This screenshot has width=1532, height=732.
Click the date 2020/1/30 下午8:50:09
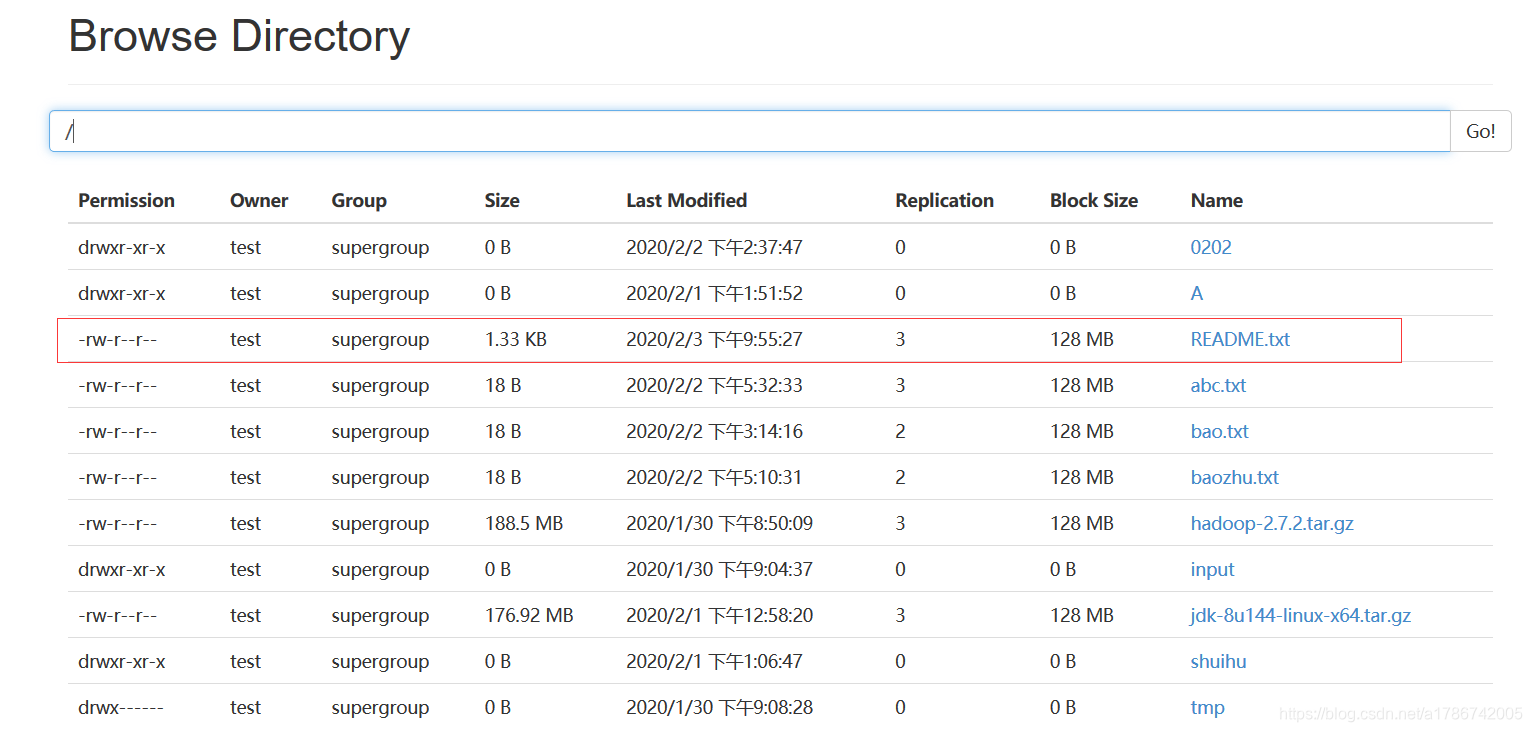pyautogui.click(x=719, y=523)
